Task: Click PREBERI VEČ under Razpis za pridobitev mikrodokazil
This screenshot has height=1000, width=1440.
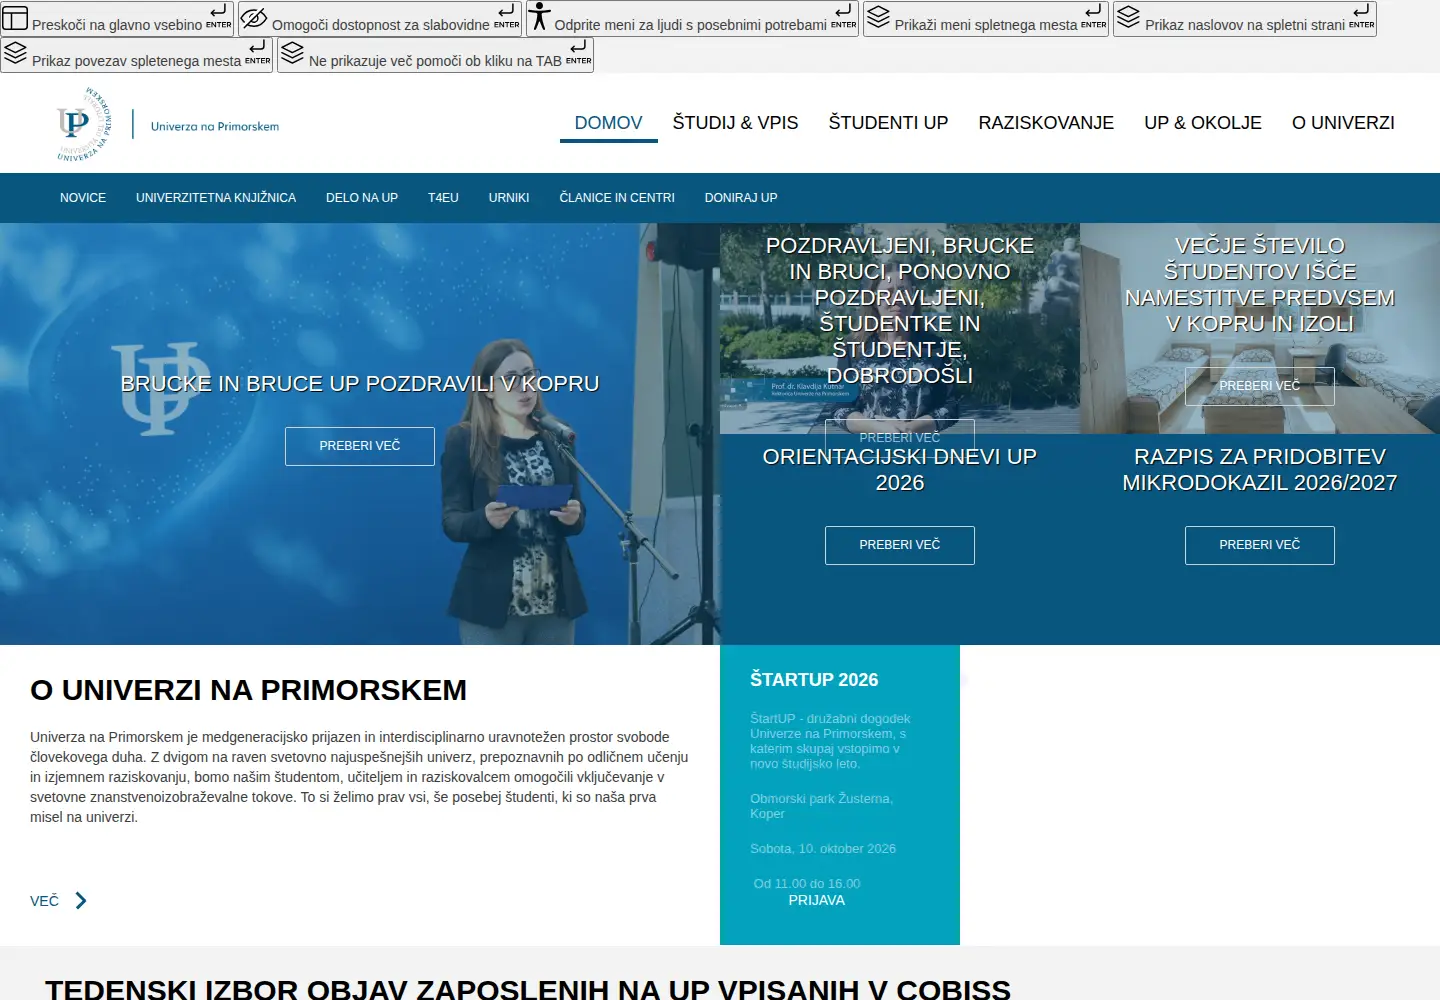Action: click(x=1260, y=545)
